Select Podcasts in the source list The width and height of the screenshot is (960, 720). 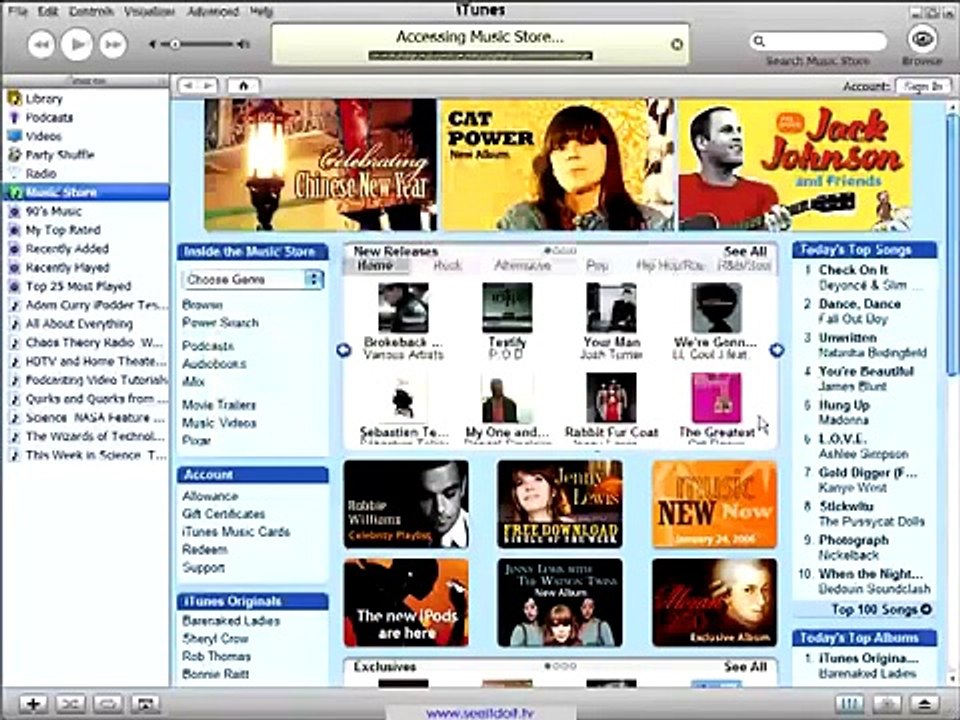pos(85,118)
